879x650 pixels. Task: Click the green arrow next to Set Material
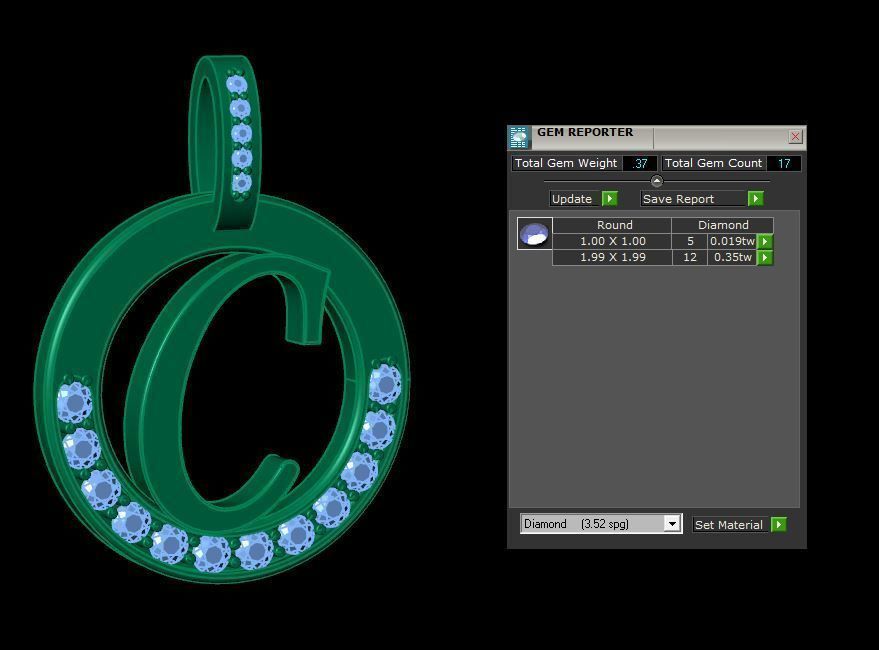[x=779, y=524]
